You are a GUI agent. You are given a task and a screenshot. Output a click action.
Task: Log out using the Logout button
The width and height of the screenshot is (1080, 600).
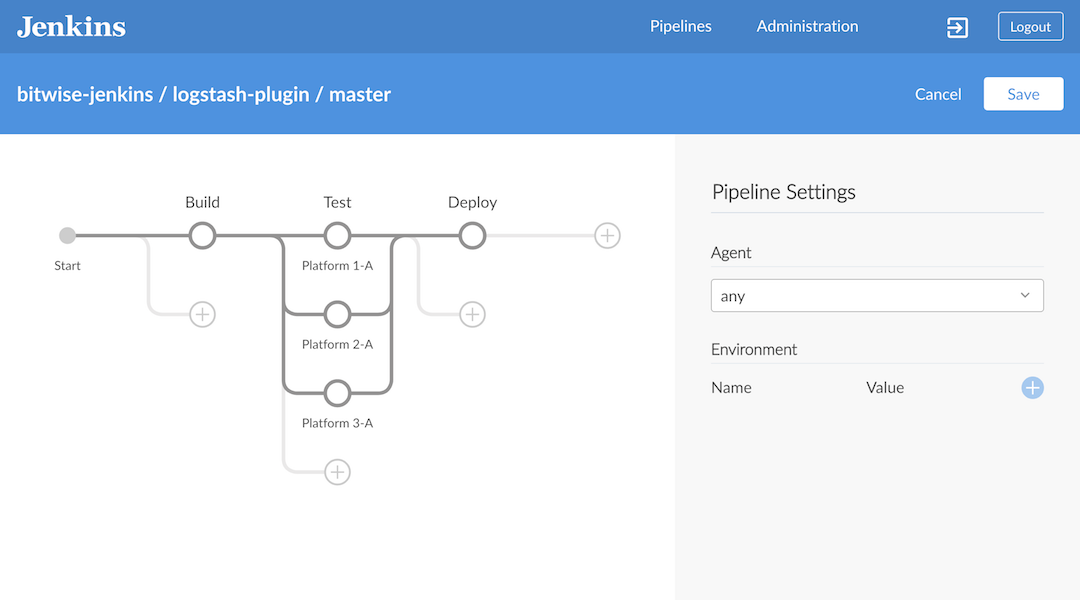point(1030,27)
